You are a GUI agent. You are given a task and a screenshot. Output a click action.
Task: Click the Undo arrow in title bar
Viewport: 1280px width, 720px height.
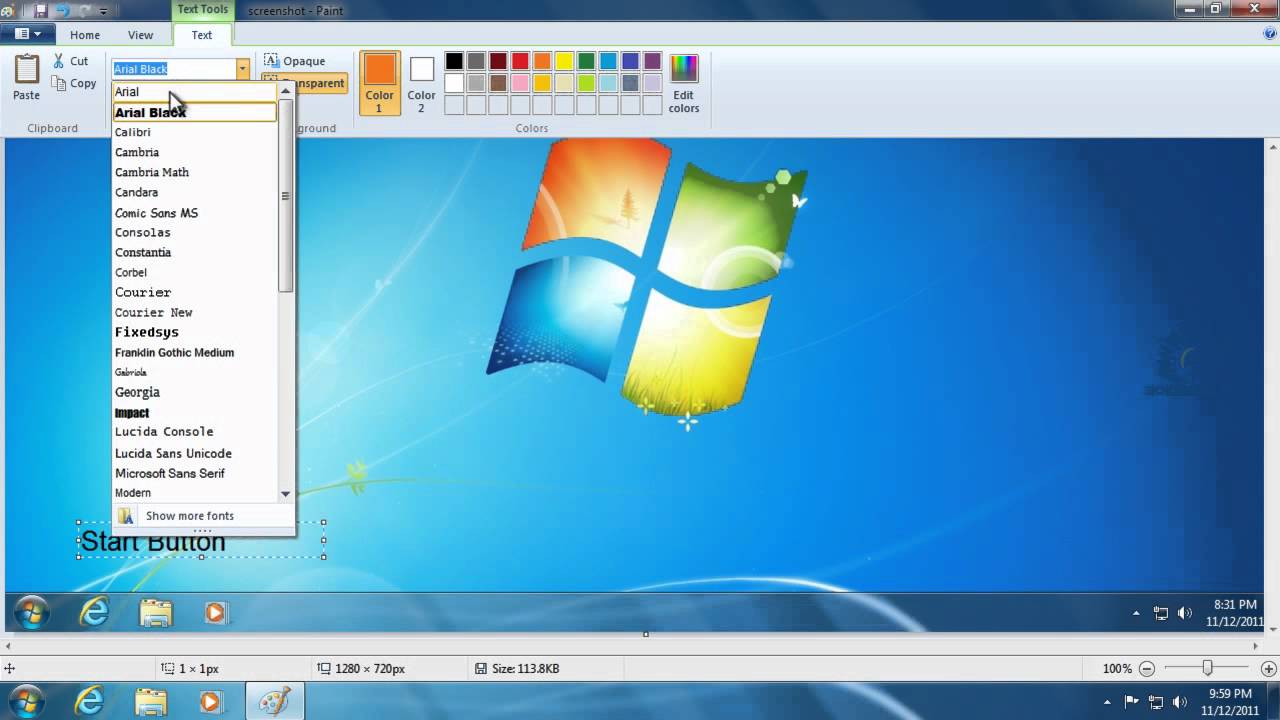(x=63, y=11)
